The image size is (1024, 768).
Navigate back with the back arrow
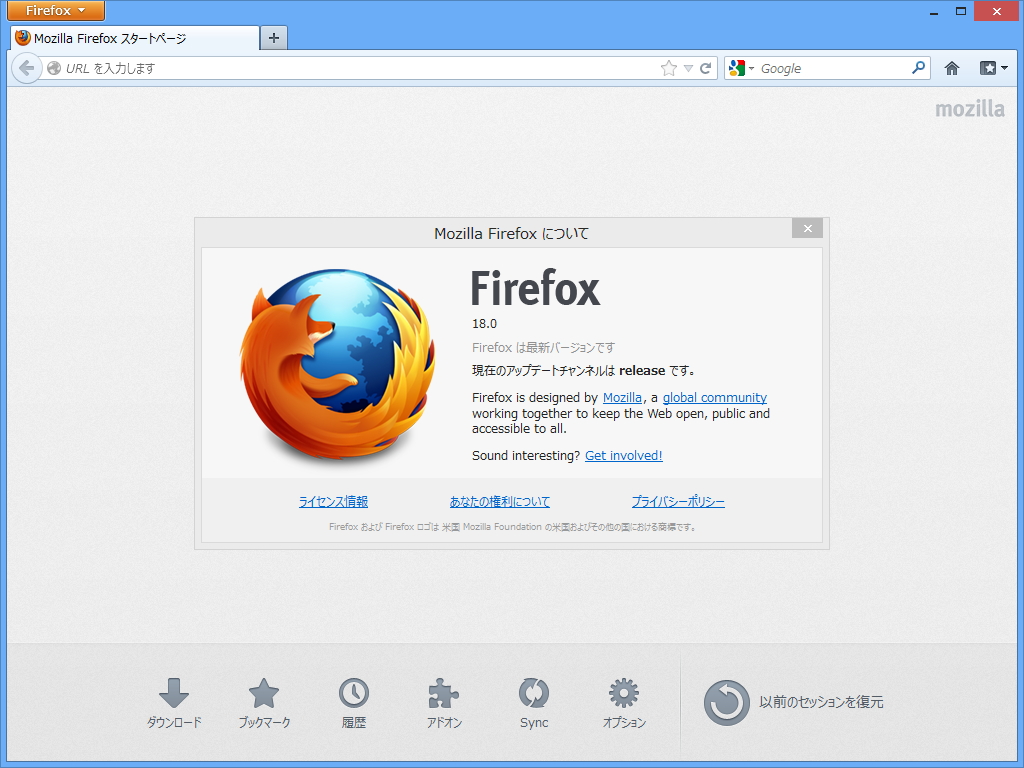point(27,68)
